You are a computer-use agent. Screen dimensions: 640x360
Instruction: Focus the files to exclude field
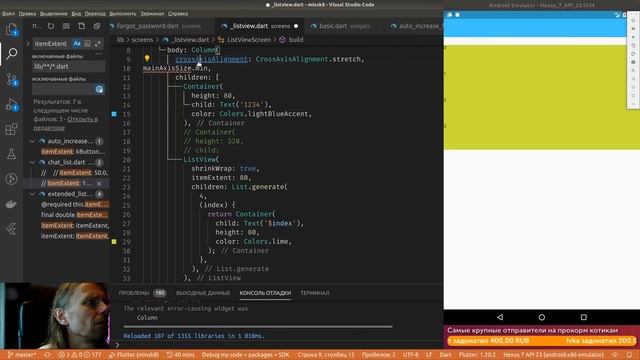63,89
